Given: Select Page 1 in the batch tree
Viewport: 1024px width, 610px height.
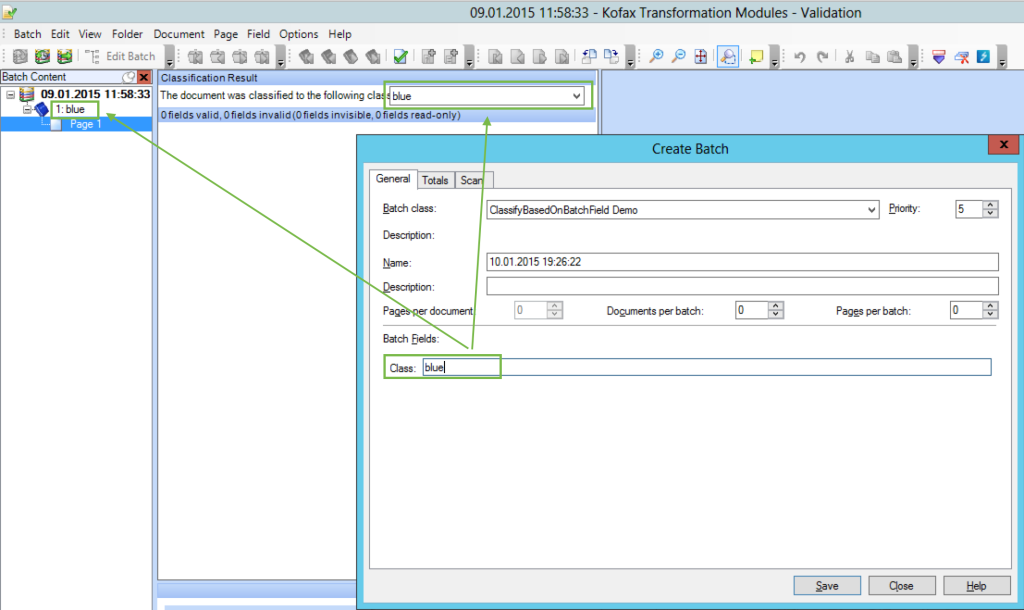Looking at the screenshot, I should tap(85, 124).
